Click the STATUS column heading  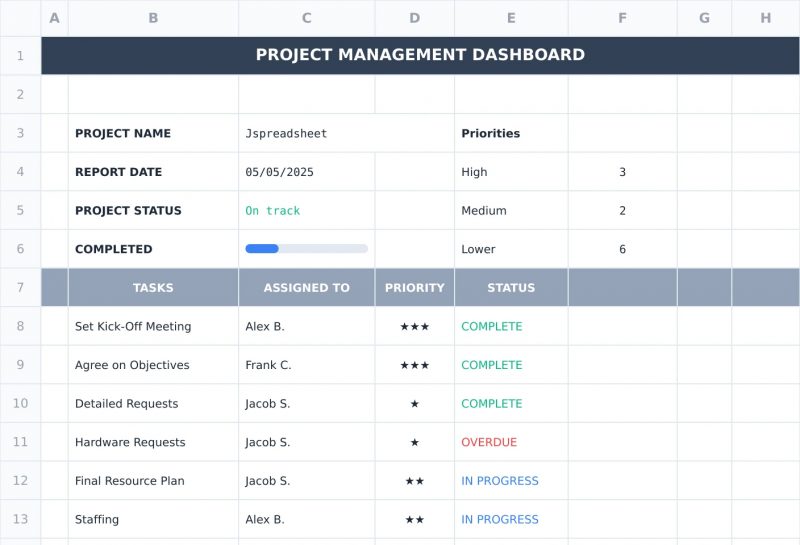coord(511,287)
